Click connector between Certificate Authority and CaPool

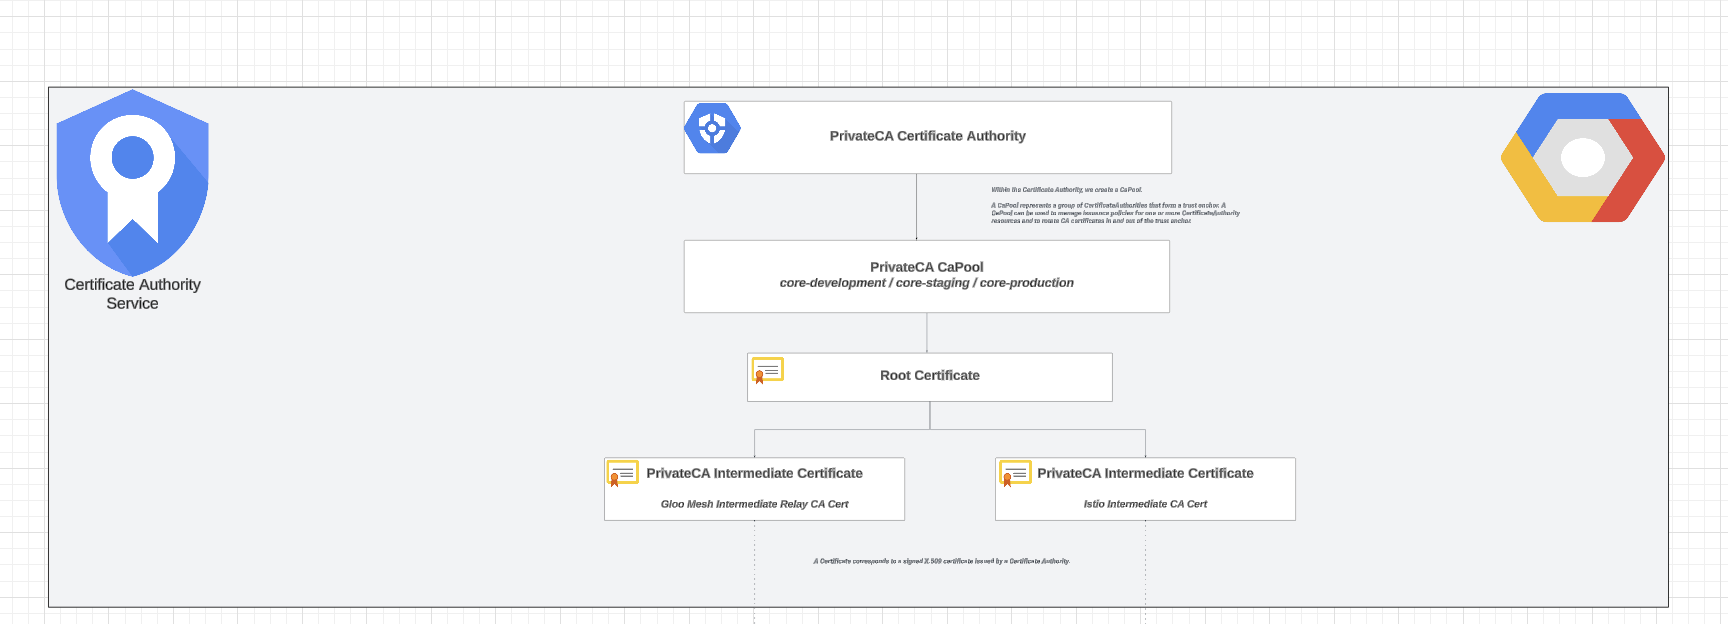click(x=916, y=207)
